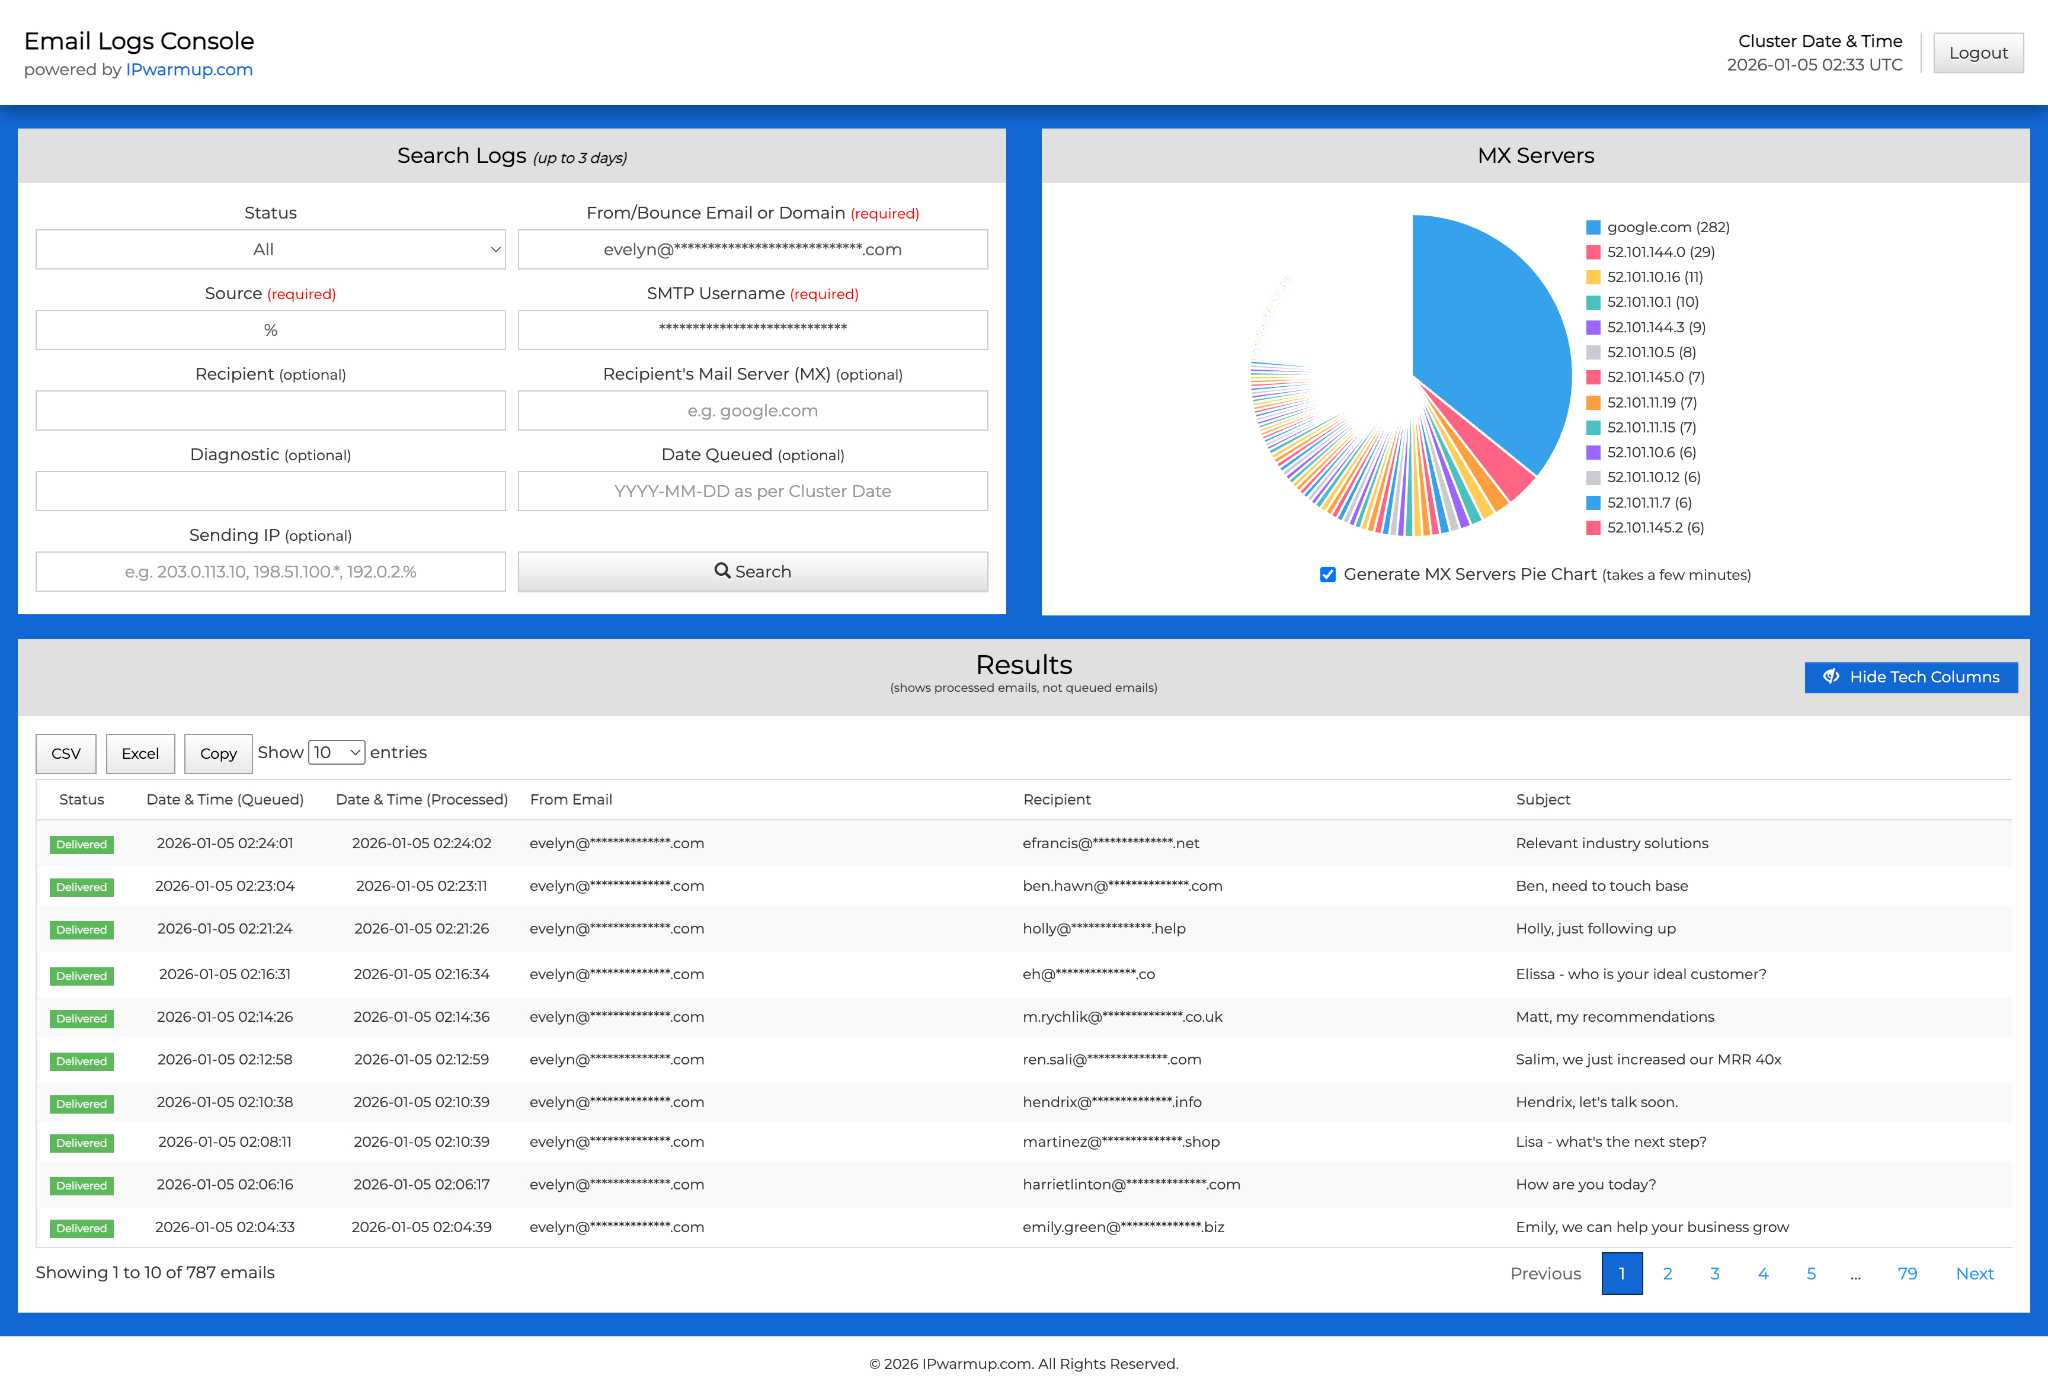Click Next to go to the next page
The image size is (2048, 1392).
tap(1974, 1273)
